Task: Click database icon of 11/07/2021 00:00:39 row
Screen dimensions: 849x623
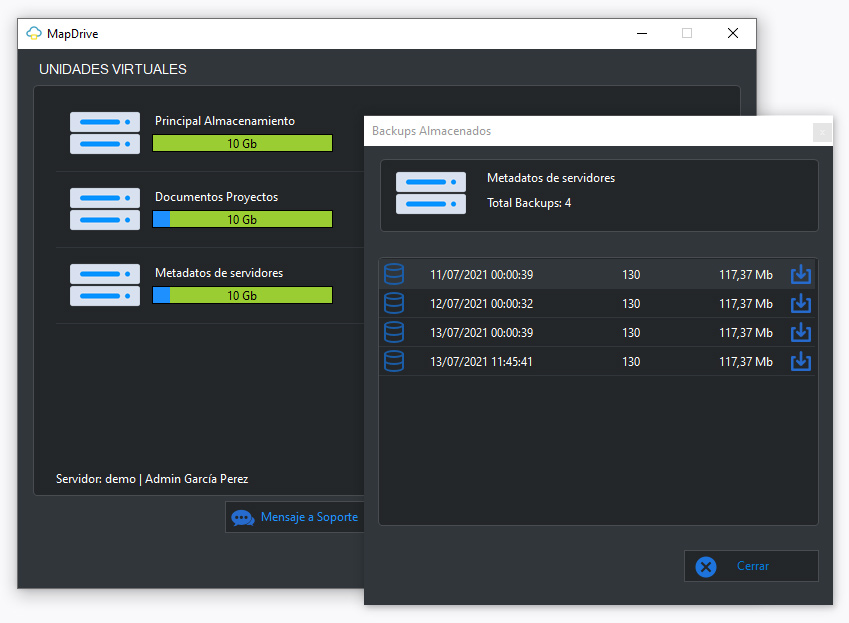Action: pos(394,274)
